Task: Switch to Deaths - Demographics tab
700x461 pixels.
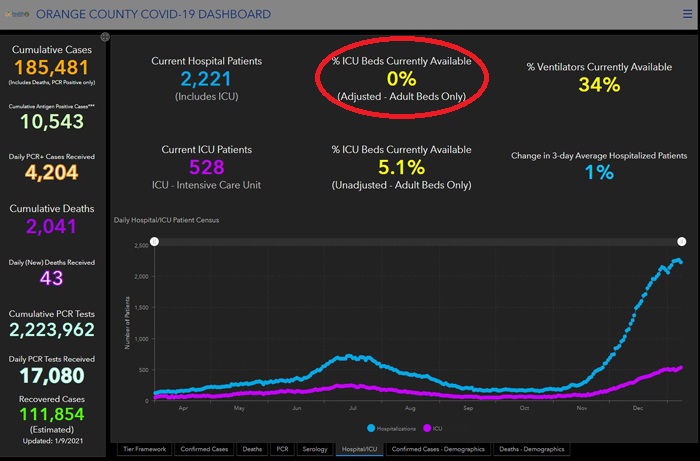Action: tap(532, 449)
